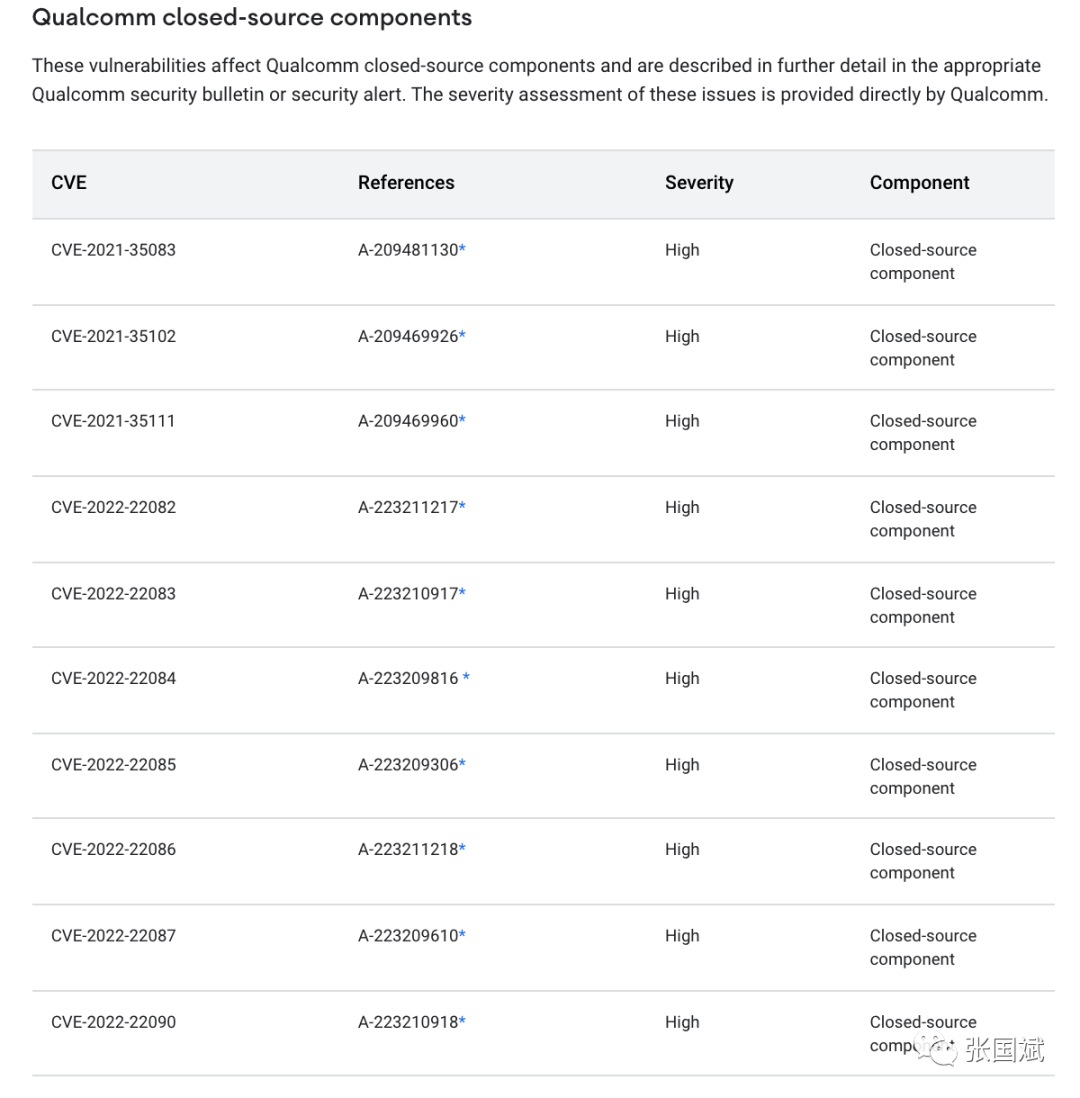Screen dimensions: 1080x1098
Task: Click the Qualcomm closed-source components heading
Action: click(x=252, y=18)
